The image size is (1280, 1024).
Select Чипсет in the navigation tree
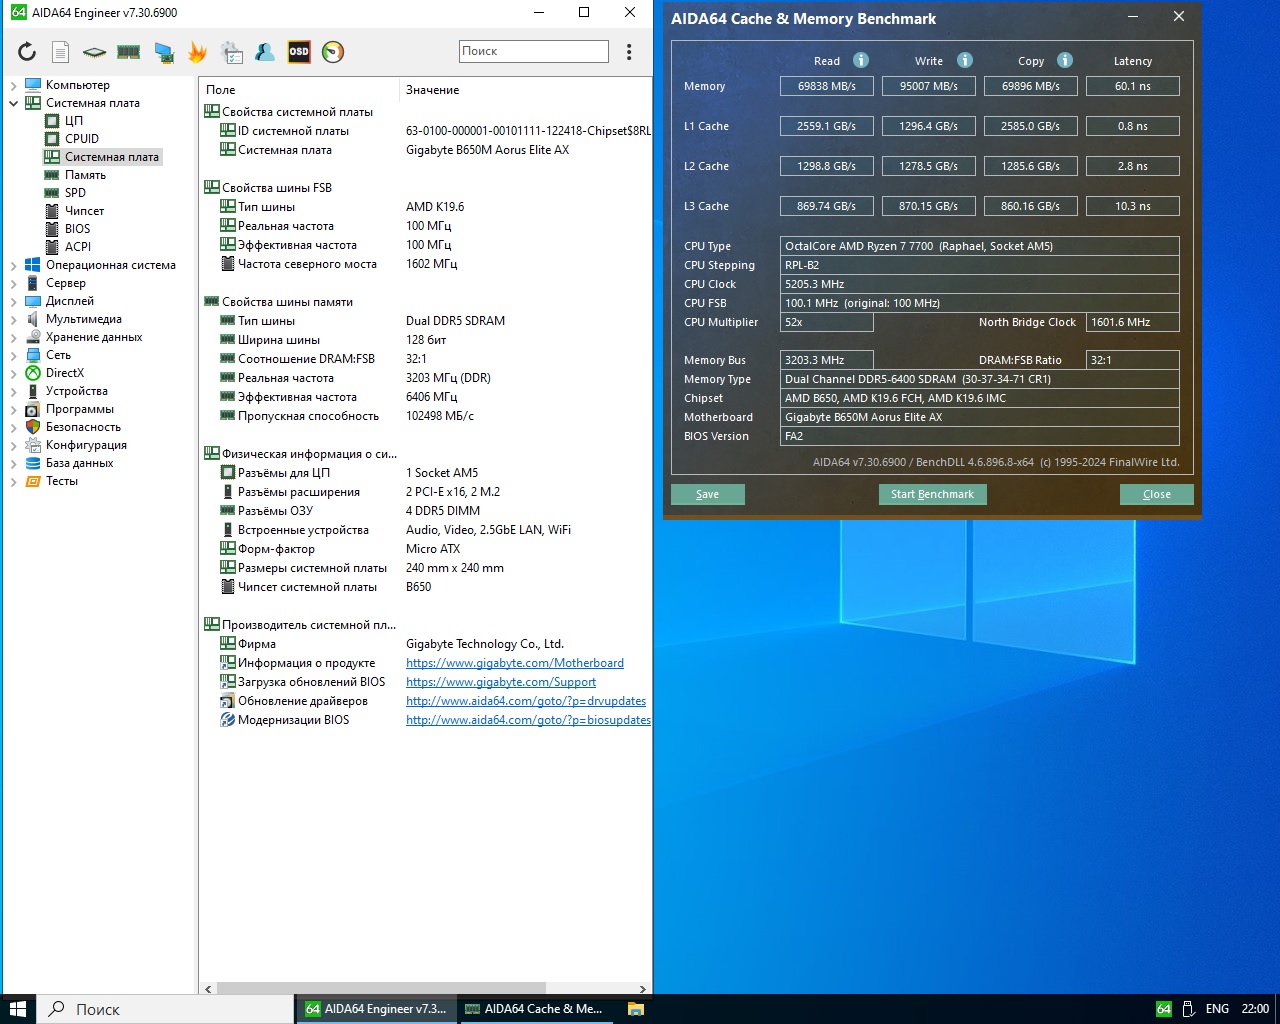point(84,211)
